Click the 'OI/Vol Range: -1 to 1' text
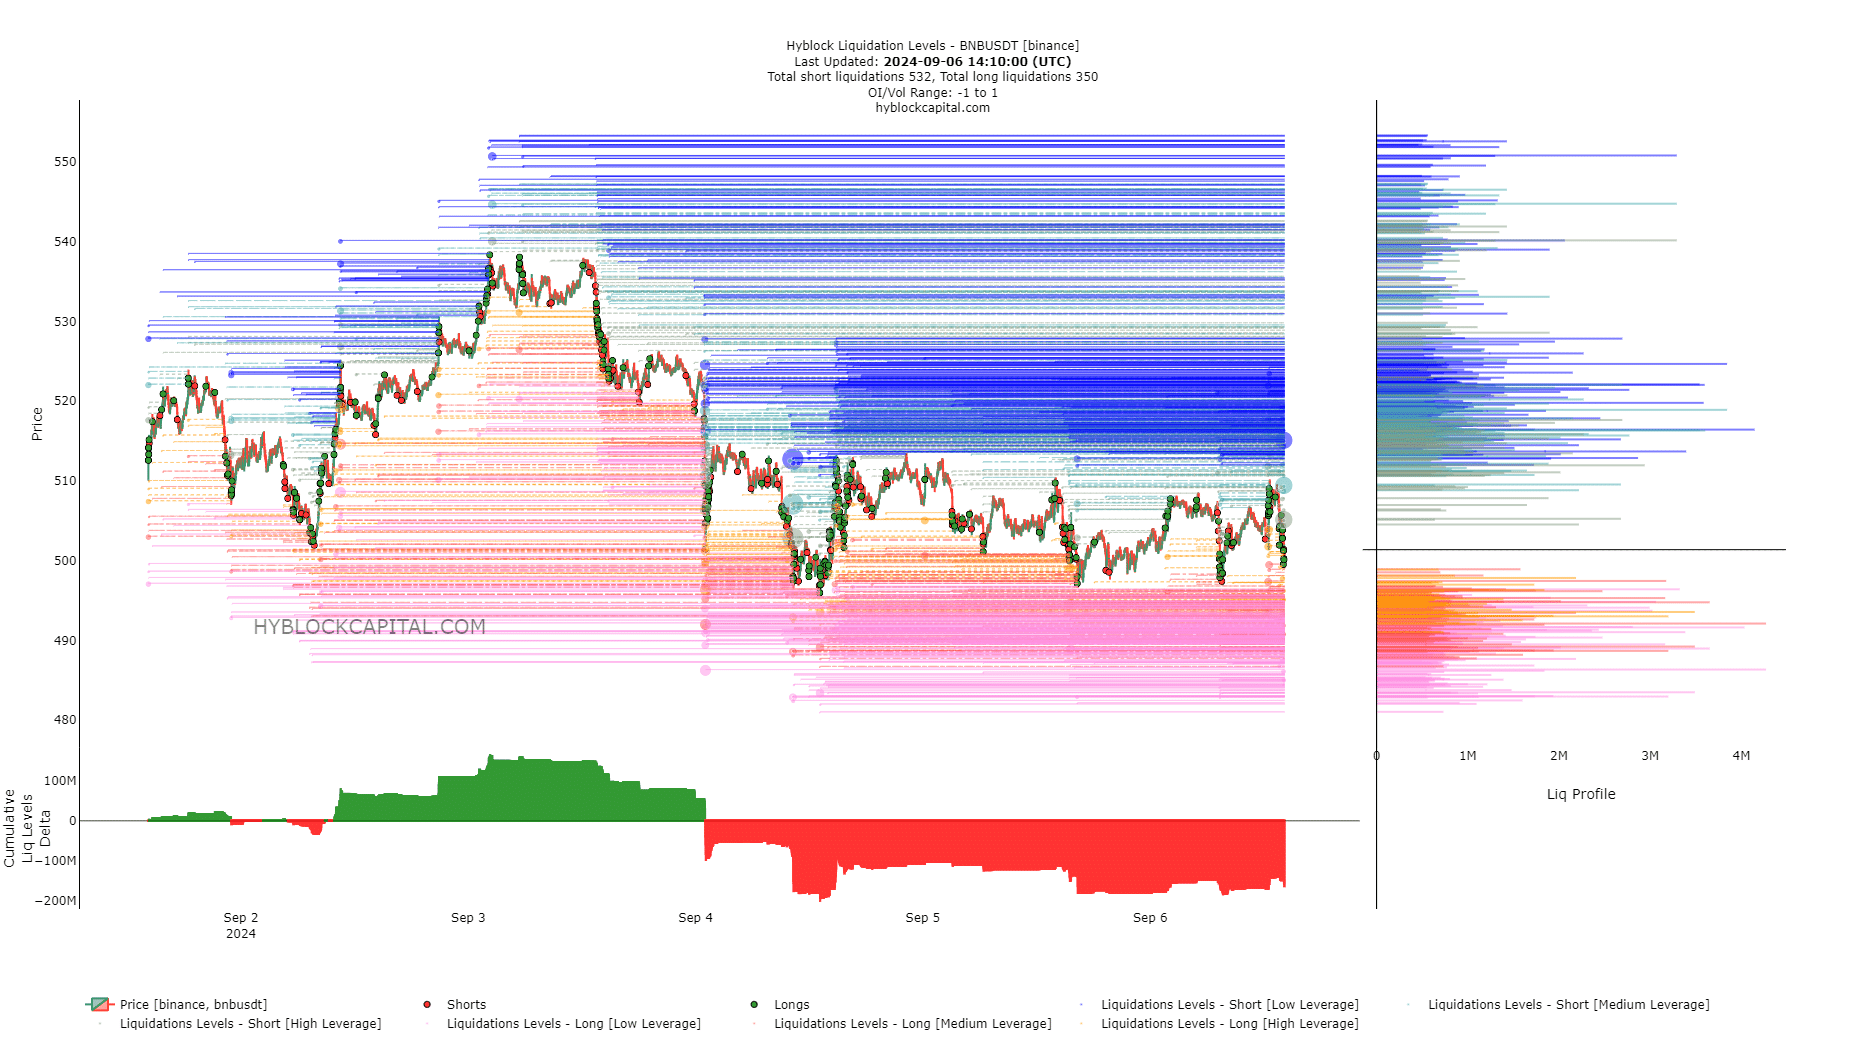This screenshot has width=1866, height=1050. point(932,92)
